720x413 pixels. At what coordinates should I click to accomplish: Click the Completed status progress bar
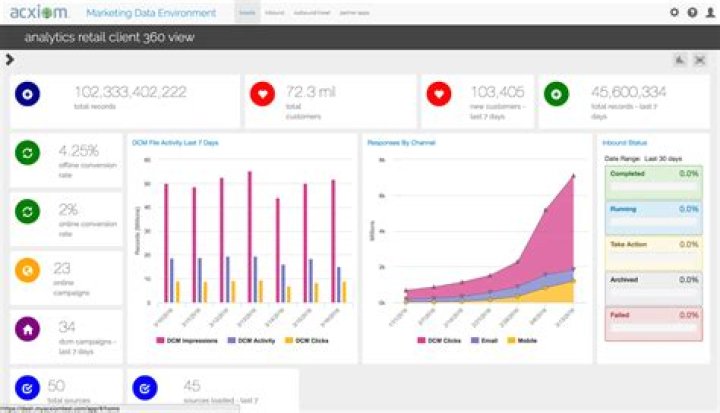[655, 186]
